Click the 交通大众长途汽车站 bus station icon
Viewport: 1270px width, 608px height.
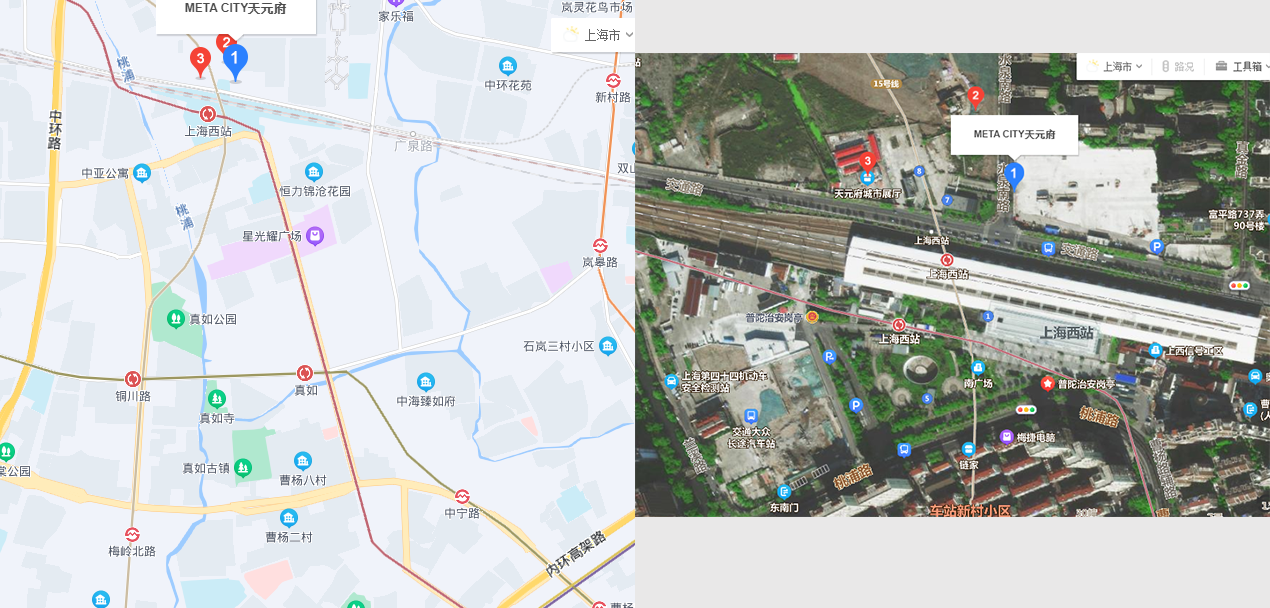(x=751, y=416)
